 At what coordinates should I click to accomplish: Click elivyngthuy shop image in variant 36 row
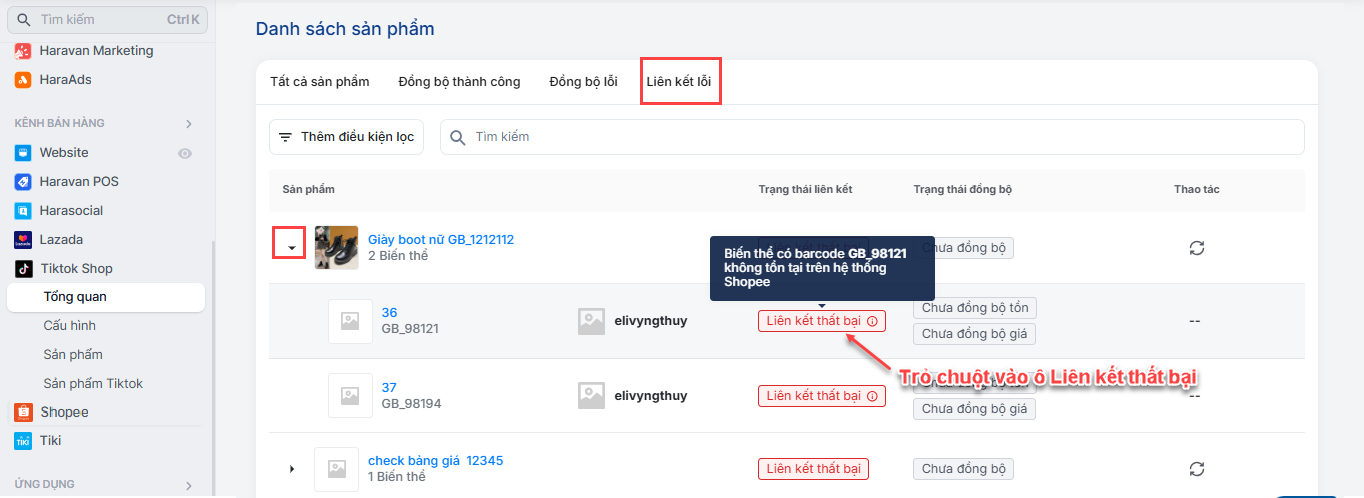[591, 321]
